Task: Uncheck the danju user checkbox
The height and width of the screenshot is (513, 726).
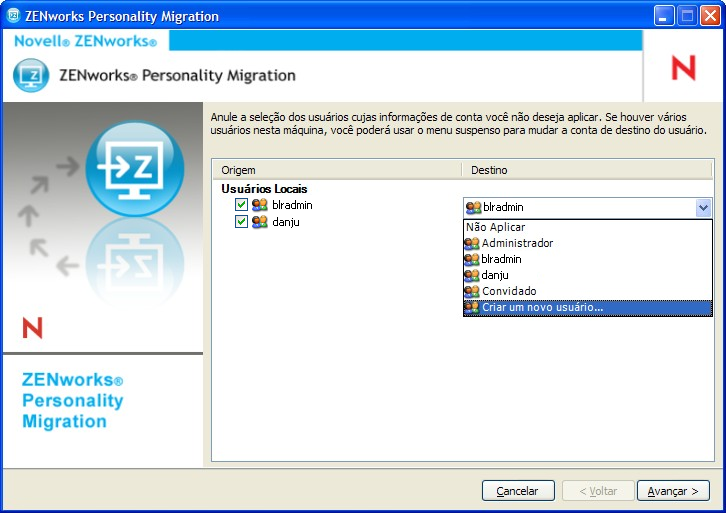Action: pos(241,221)
